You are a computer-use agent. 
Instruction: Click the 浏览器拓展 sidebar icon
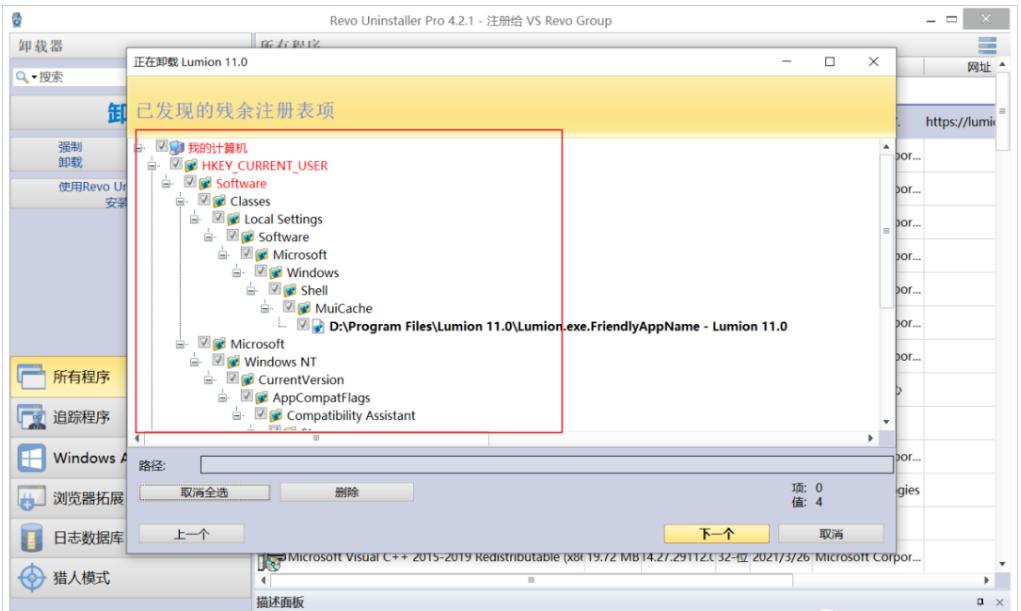coord(31,499)
